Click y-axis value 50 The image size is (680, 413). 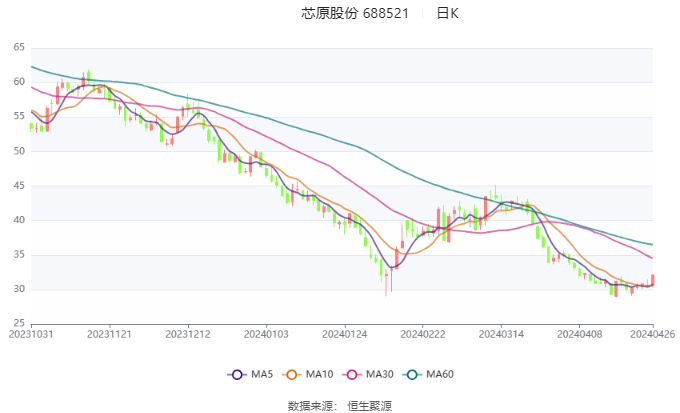tap(19, 151)
